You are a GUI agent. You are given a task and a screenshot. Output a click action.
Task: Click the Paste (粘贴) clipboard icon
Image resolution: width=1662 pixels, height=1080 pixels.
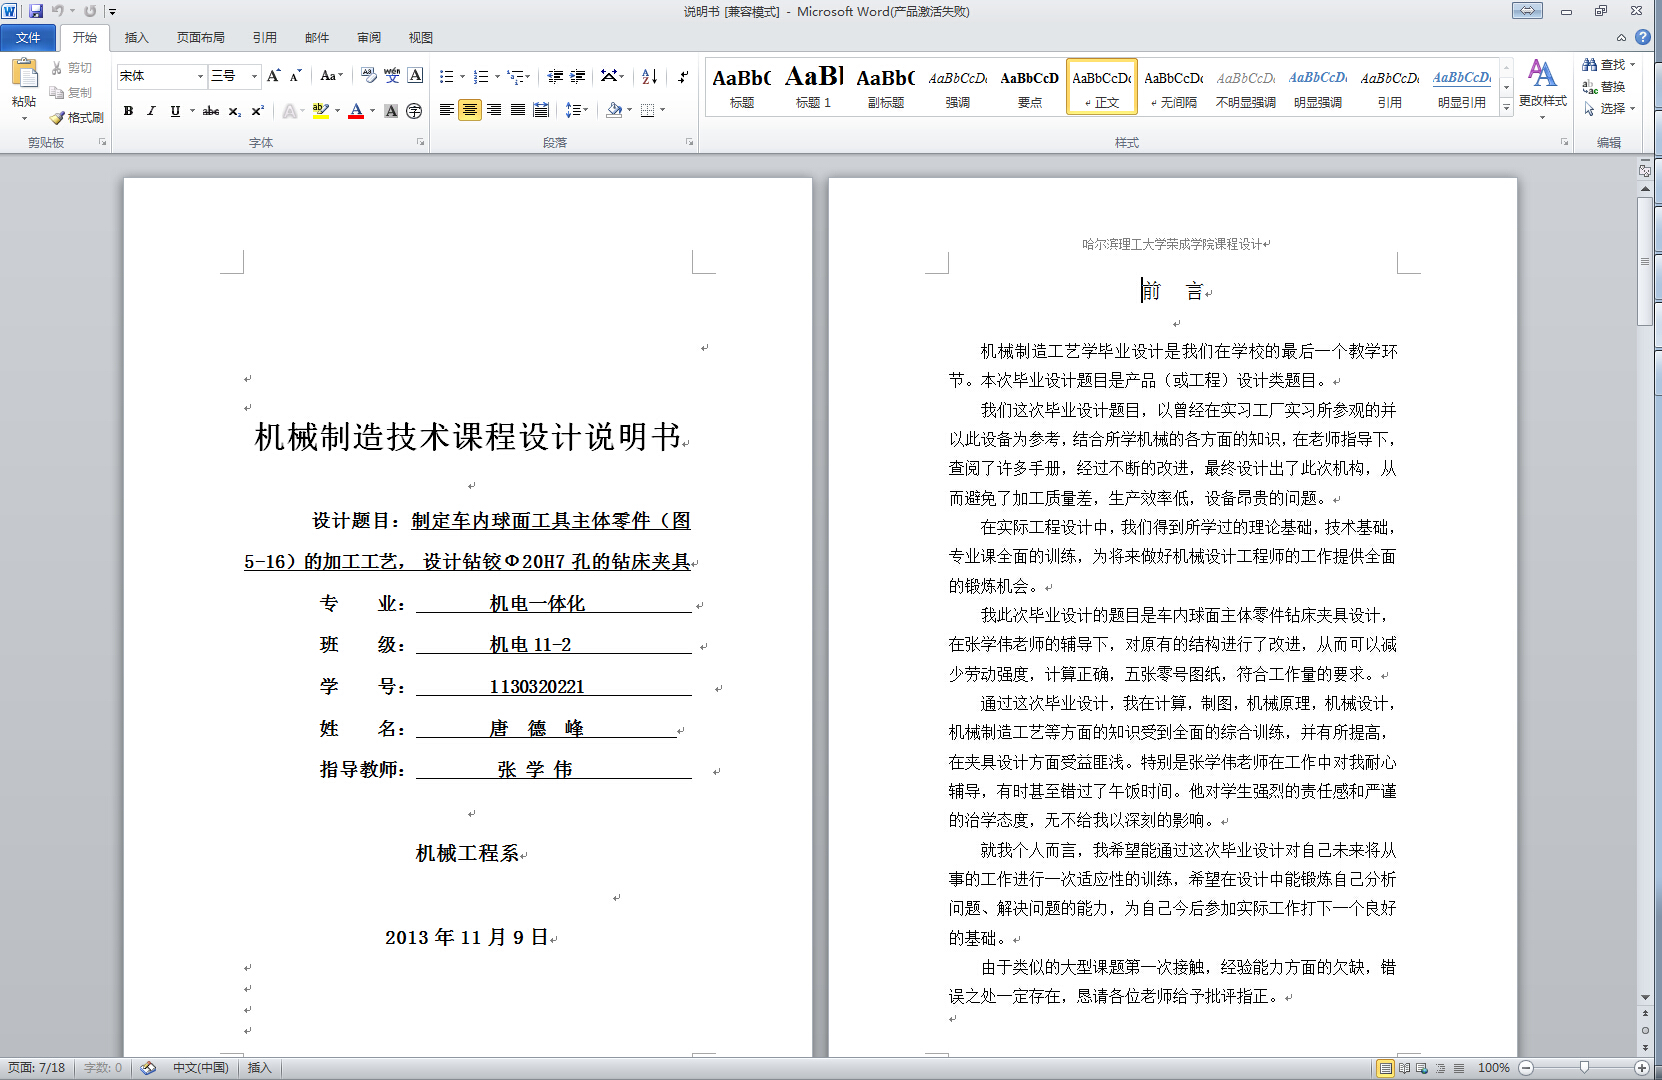coord(24,73)
